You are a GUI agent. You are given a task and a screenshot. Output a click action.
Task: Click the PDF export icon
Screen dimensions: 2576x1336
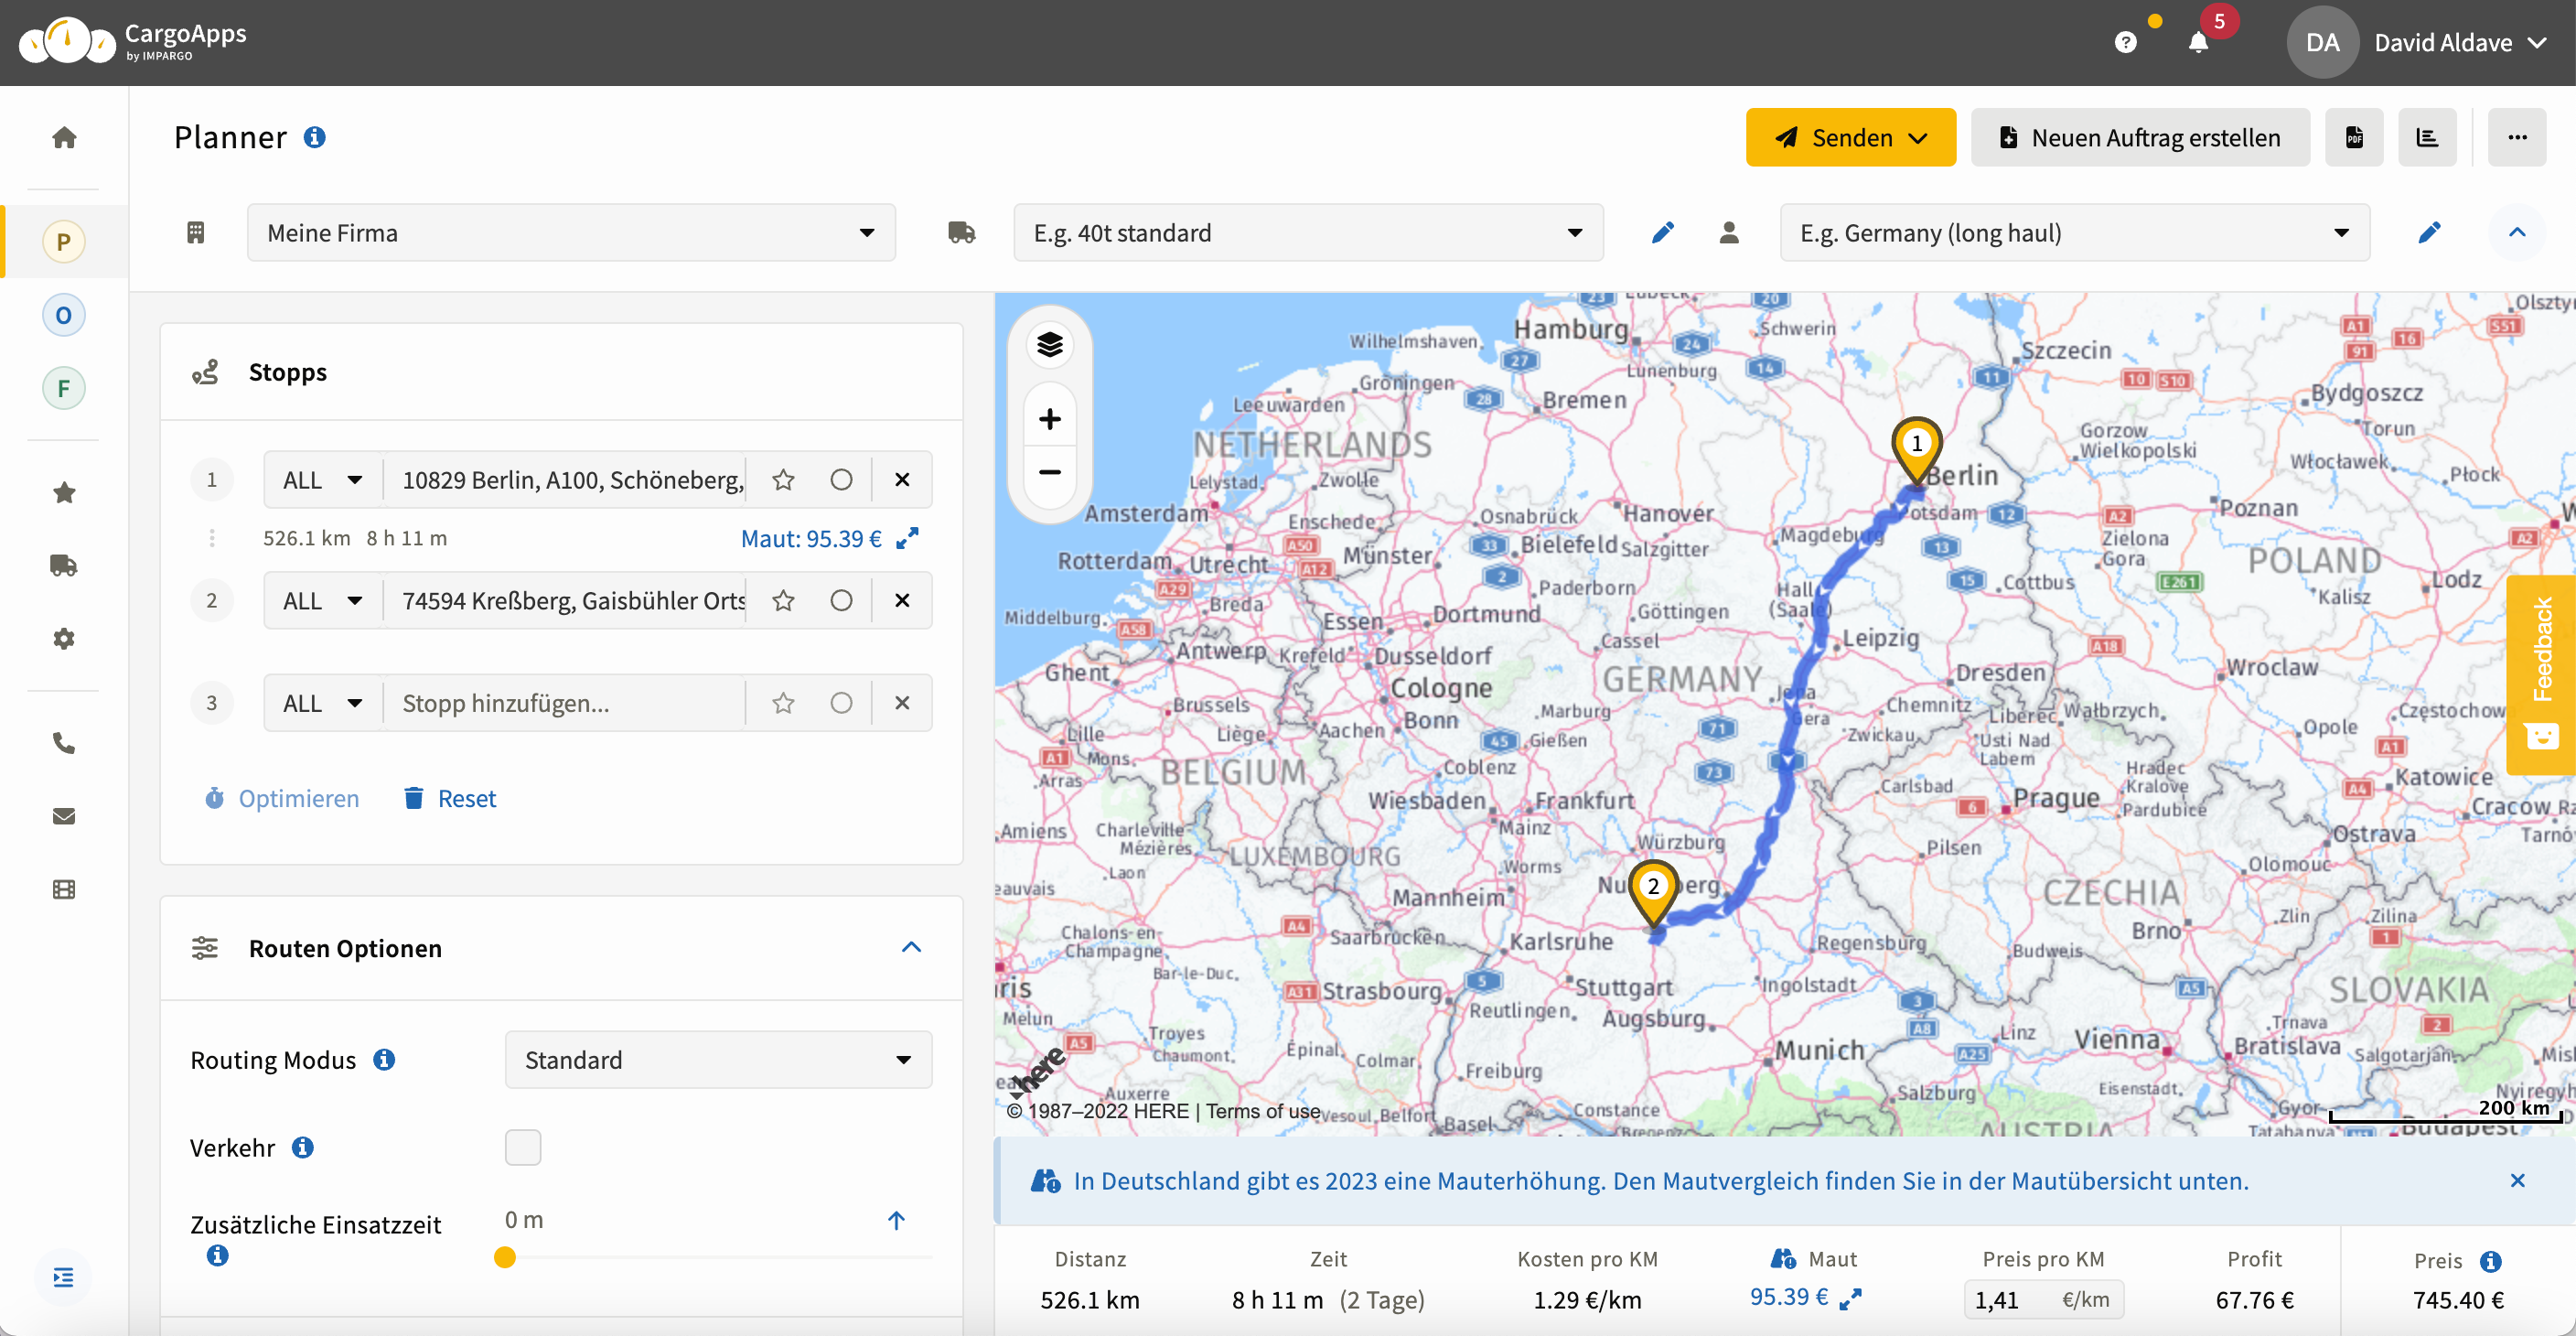(2354, 137)
